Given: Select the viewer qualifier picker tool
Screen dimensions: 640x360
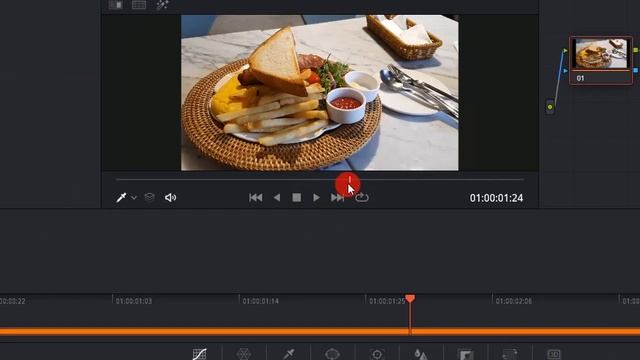Looking at the screenshot, I should [121, 198].
